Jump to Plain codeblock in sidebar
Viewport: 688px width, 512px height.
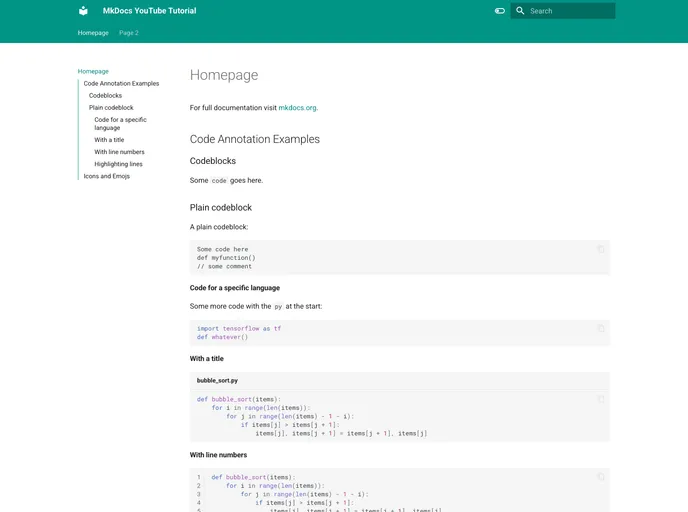(x=111, y=107)
